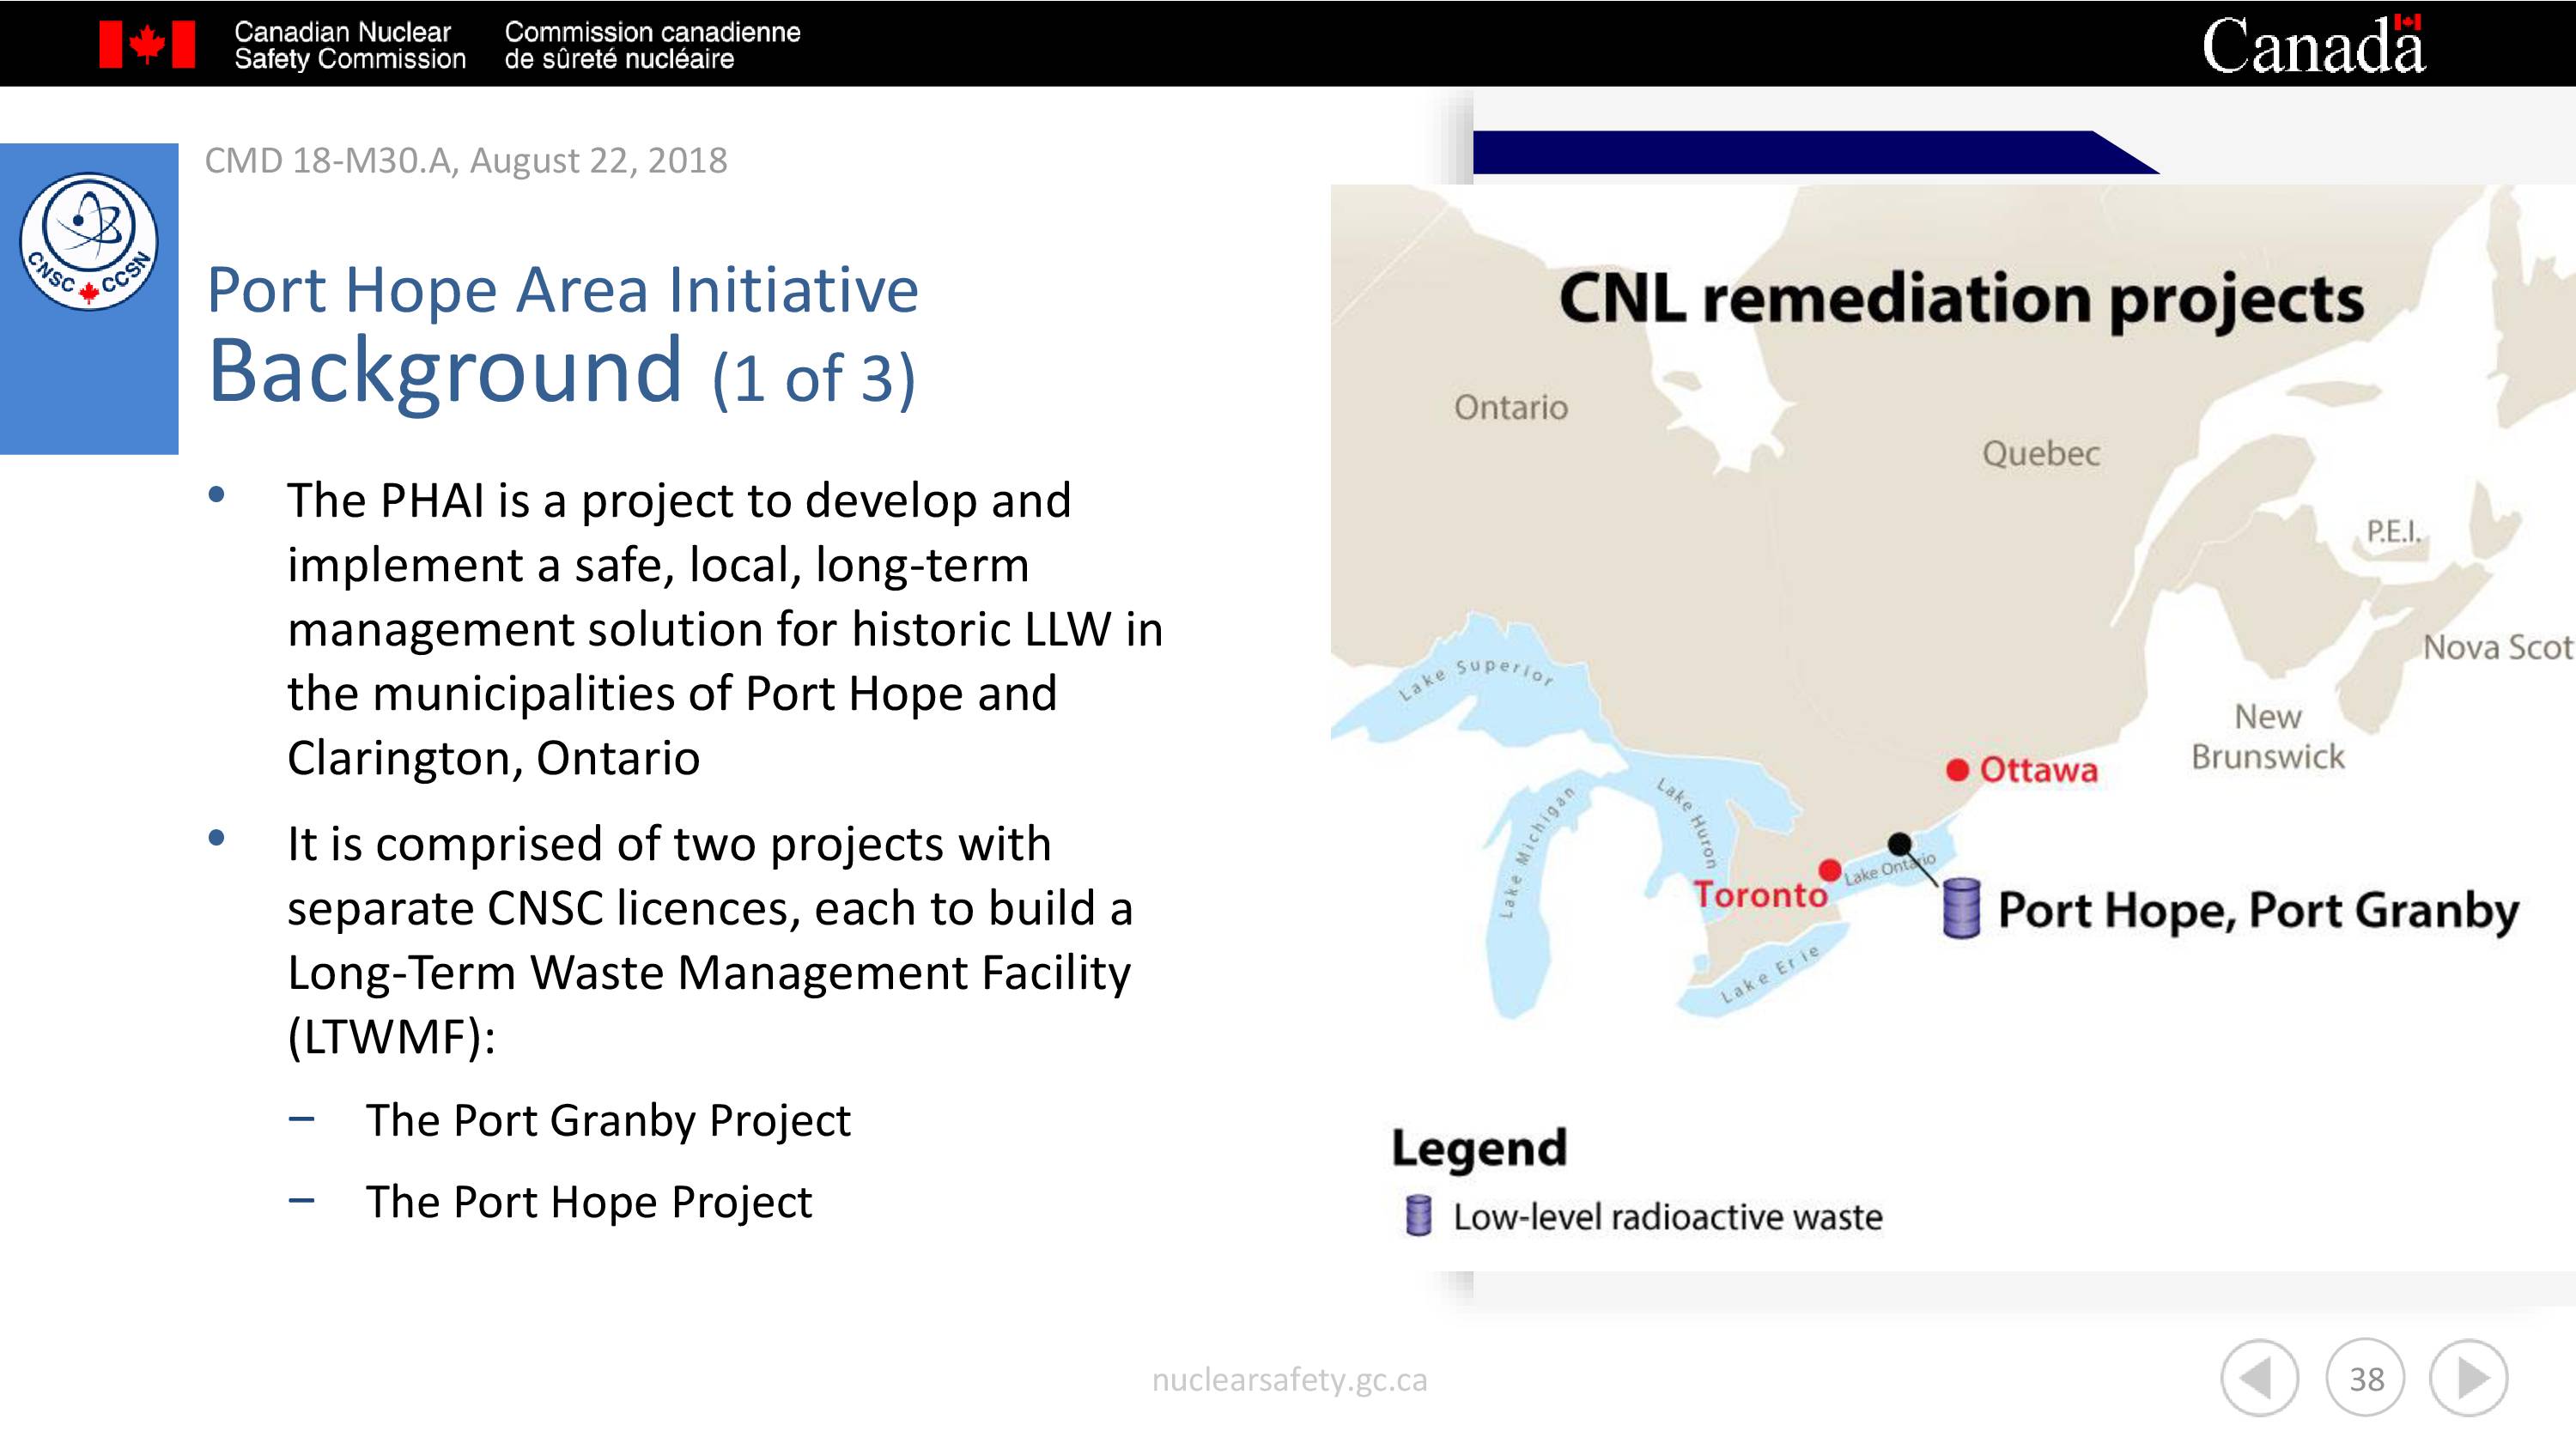Open the nuclearsafety.gc.ca link
2576x1449 pixels.
click(x=1289, y=1380)
